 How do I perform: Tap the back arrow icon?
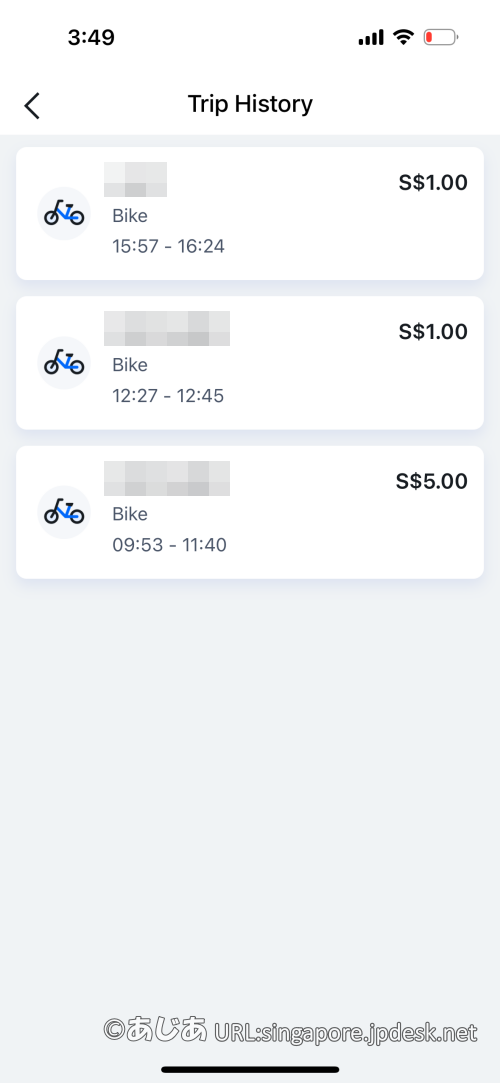coord(32,106)
